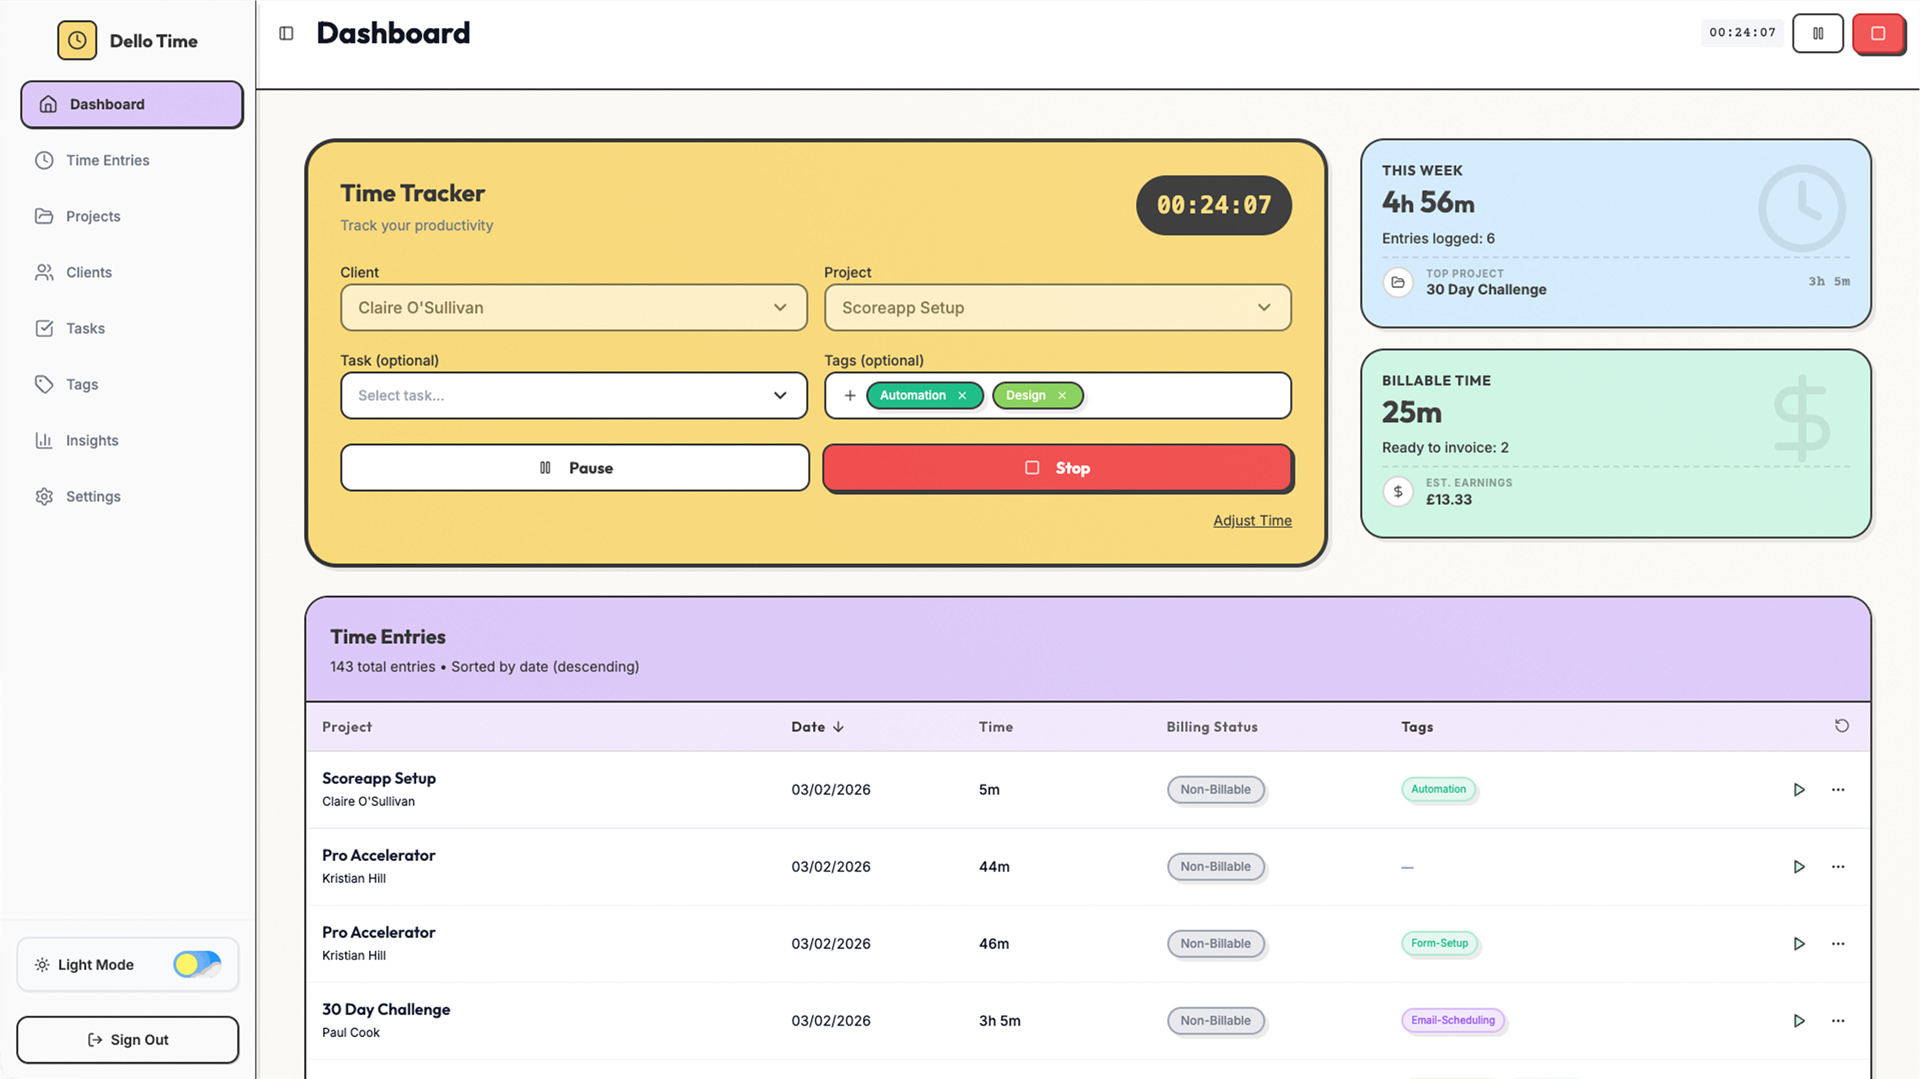Pause the timer from the header pause icon

1817,34
